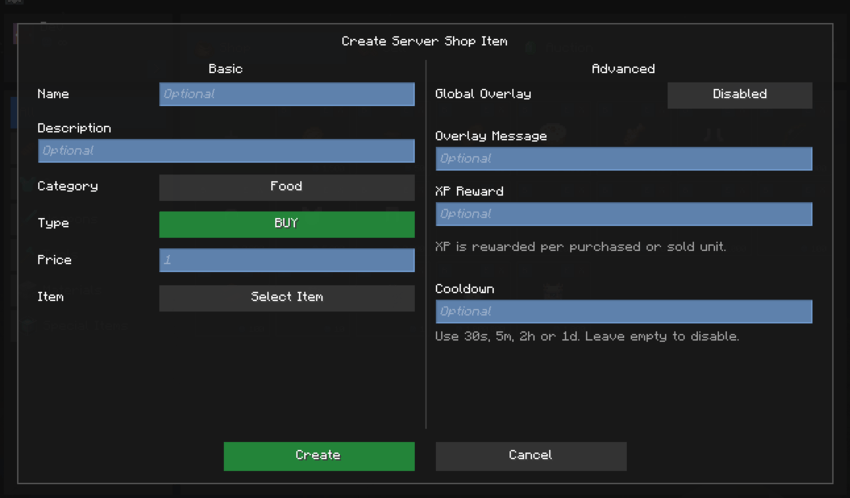
Task: Click the Price label
Action: (x=54, y=260)
